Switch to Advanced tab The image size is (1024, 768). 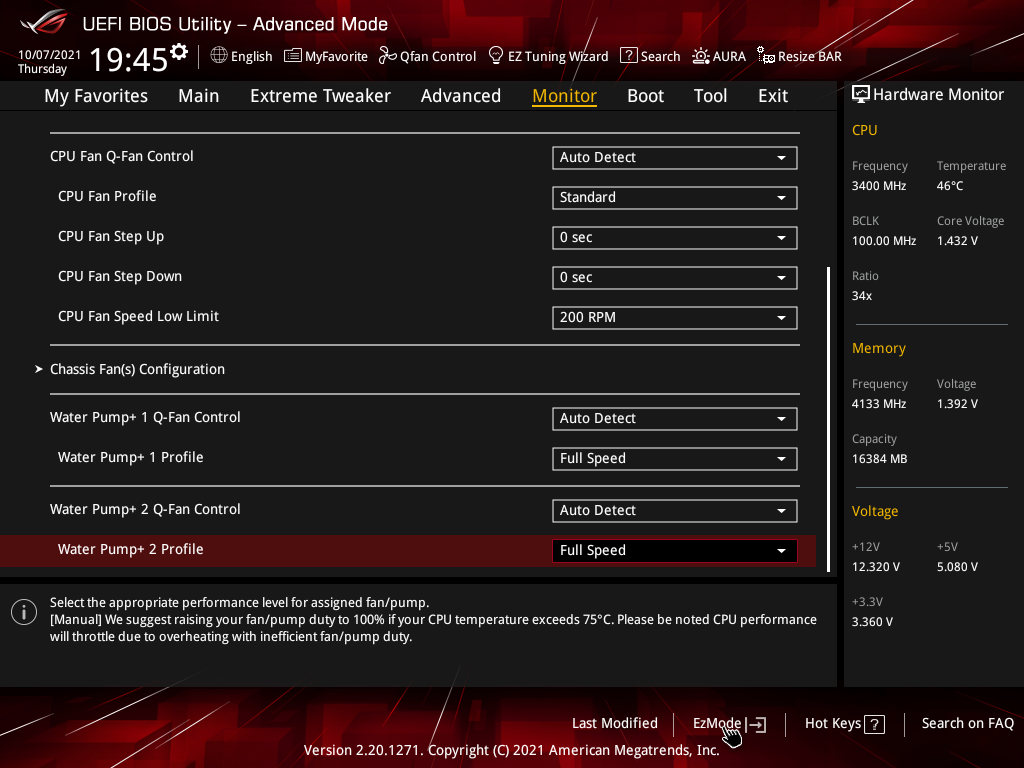coord(460,96)
